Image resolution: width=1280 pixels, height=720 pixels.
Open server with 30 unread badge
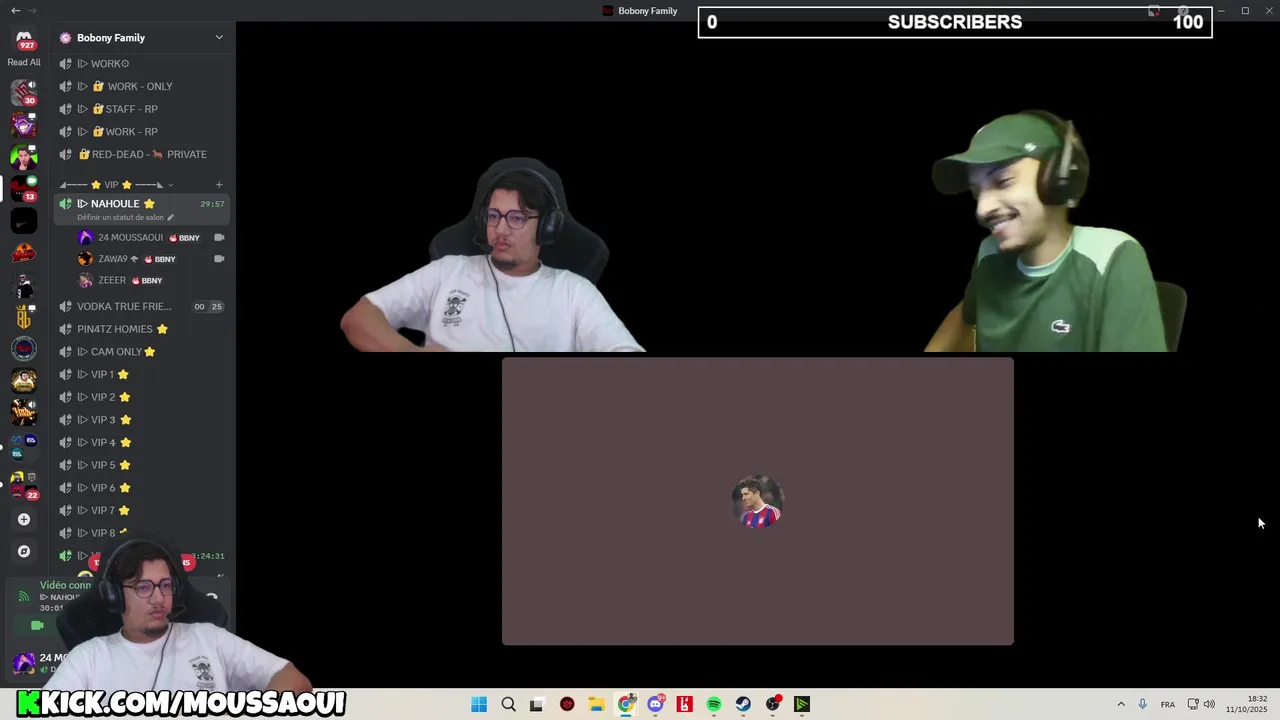coord(24,92)
